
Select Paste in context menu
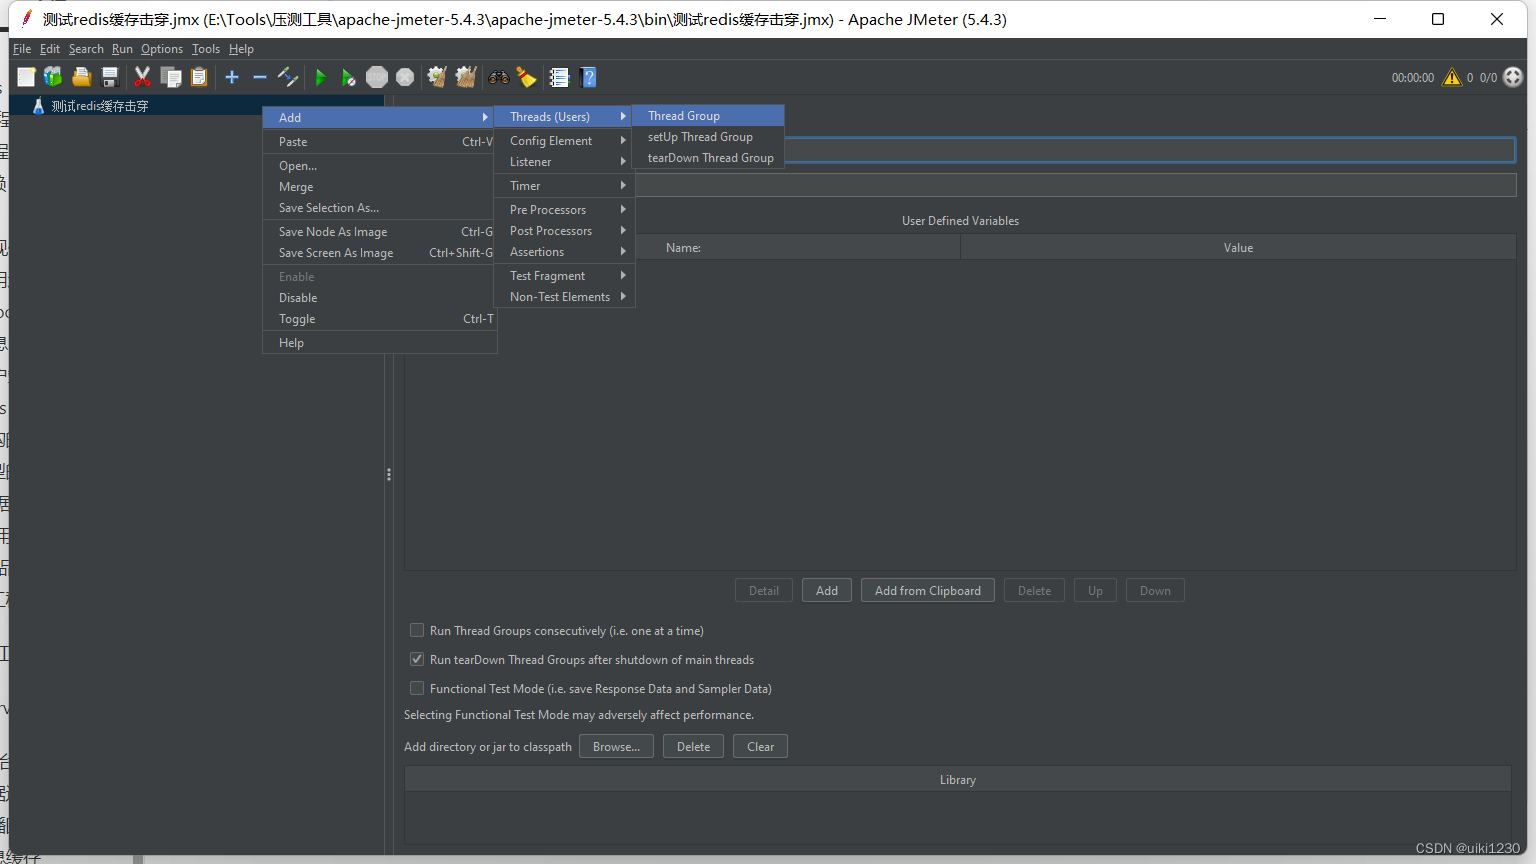[x=380, y=142]
